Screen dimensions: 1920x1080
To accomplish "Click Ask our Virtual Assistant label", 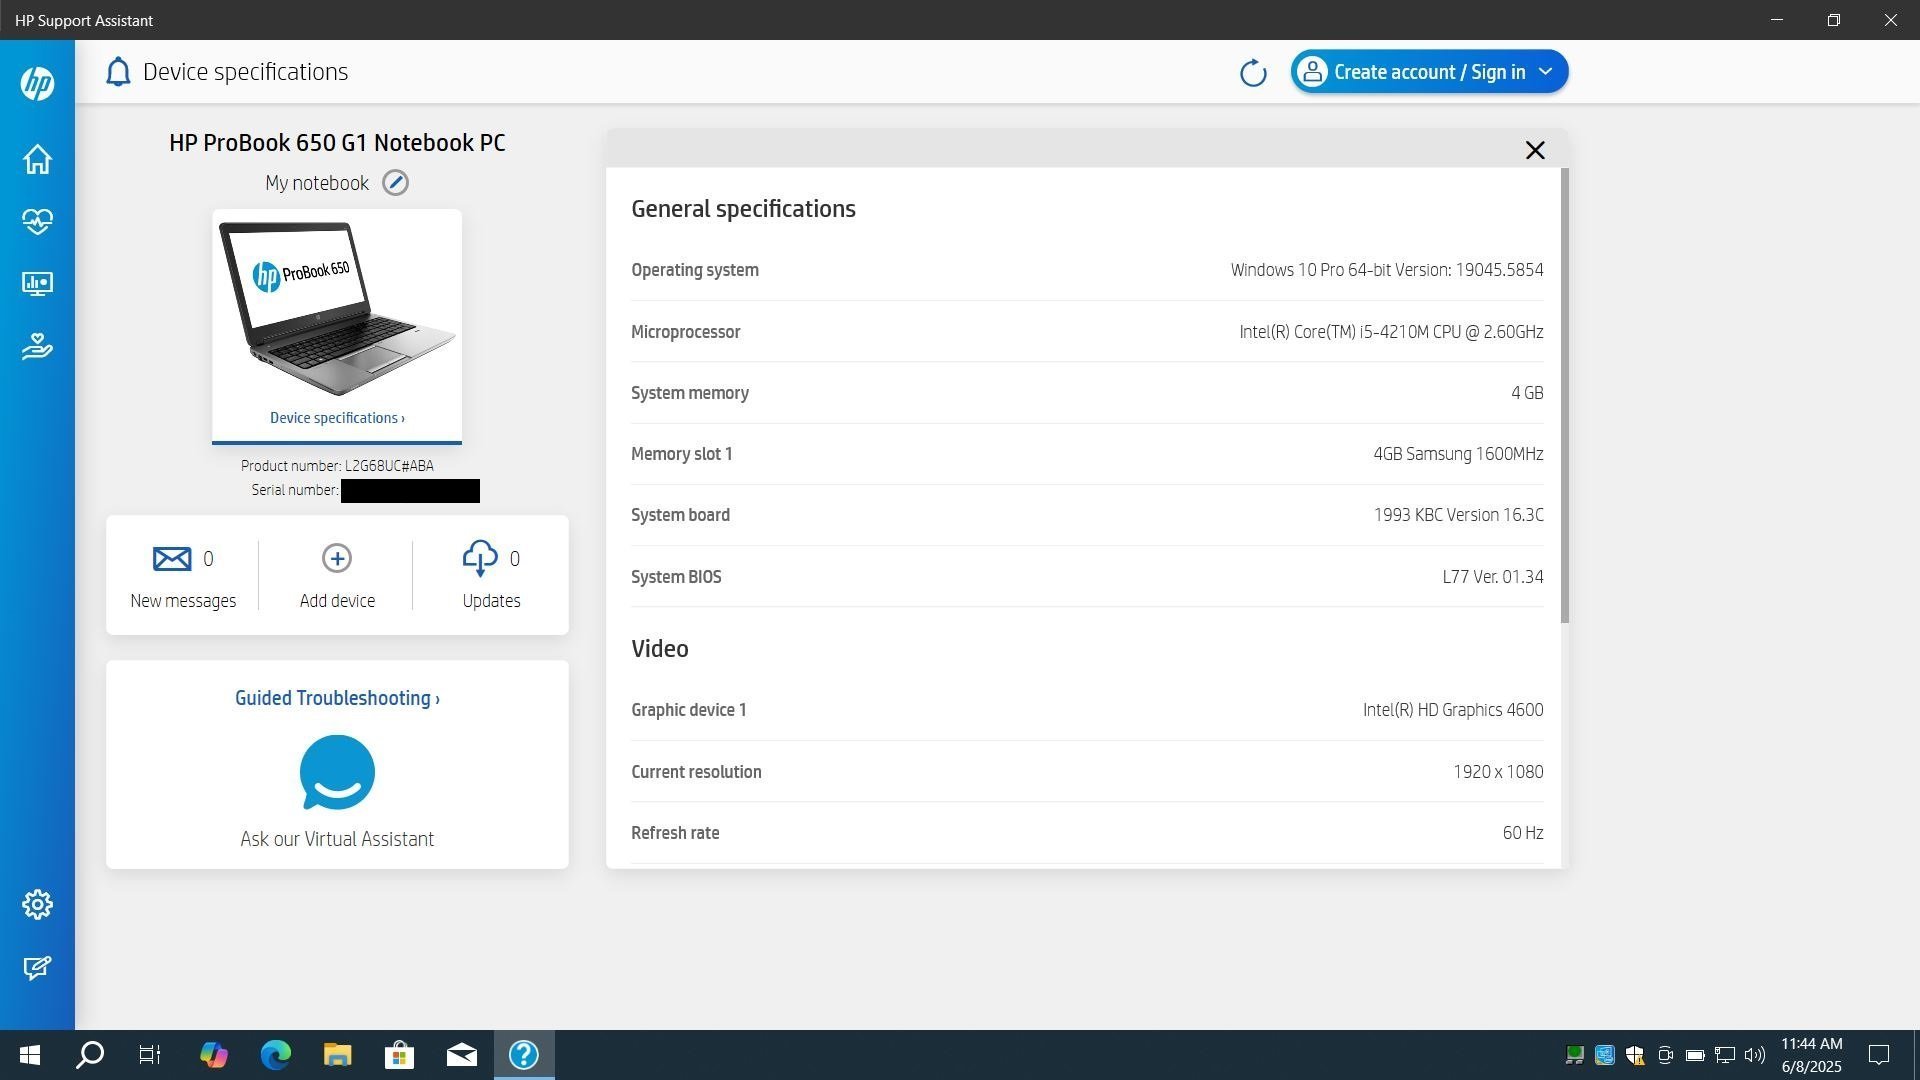I will (337, 839).
